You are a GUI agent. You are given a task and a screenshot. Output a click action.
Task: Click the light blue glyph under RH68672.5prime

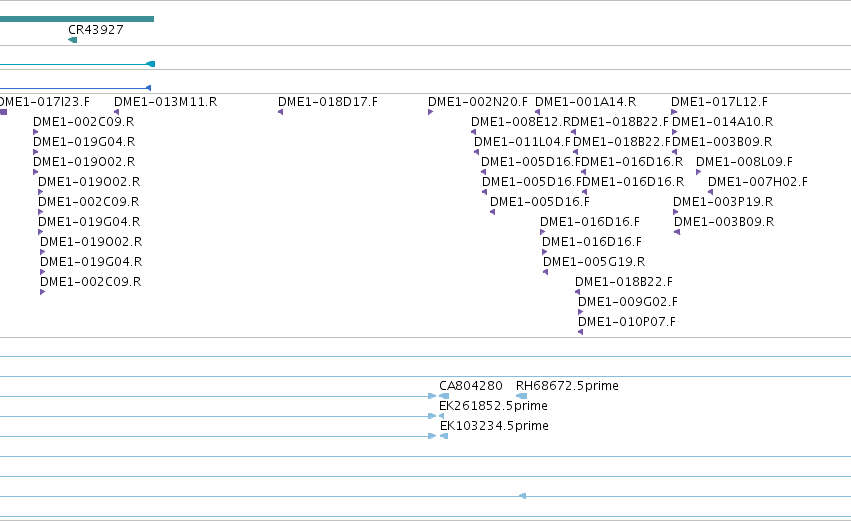point(522,397)
